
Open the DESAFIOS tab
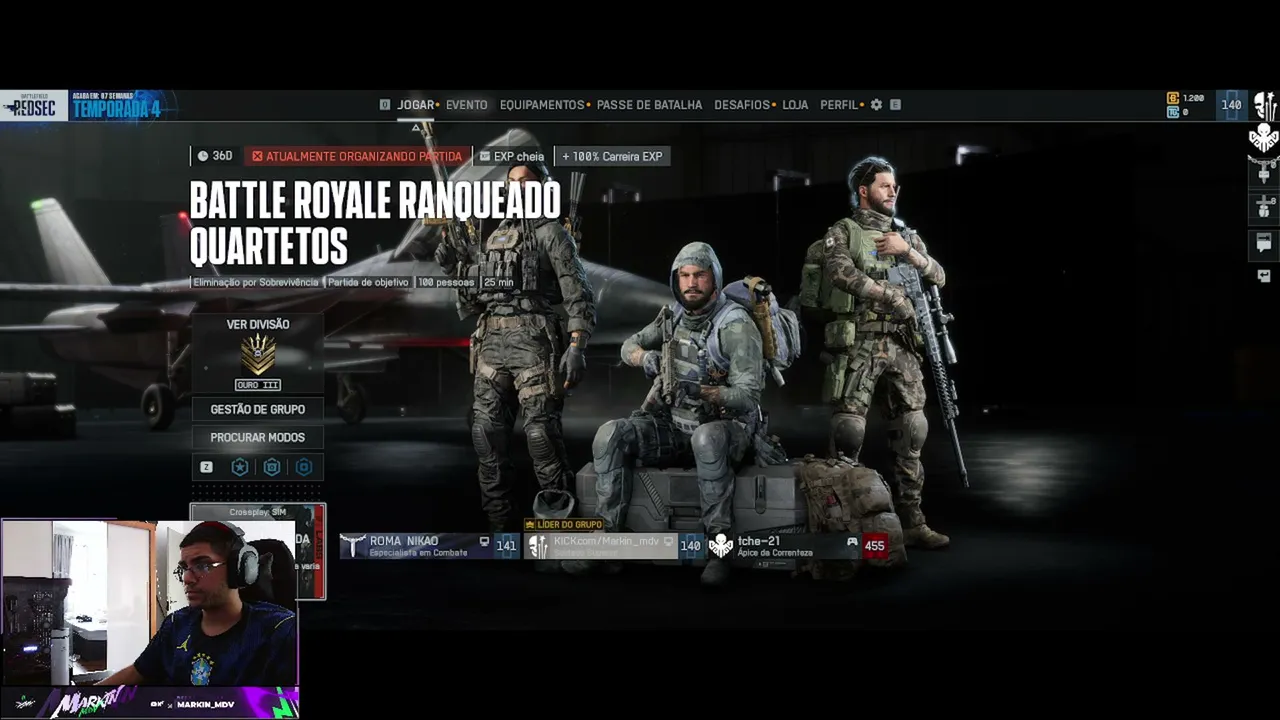[x=742, y=105]
